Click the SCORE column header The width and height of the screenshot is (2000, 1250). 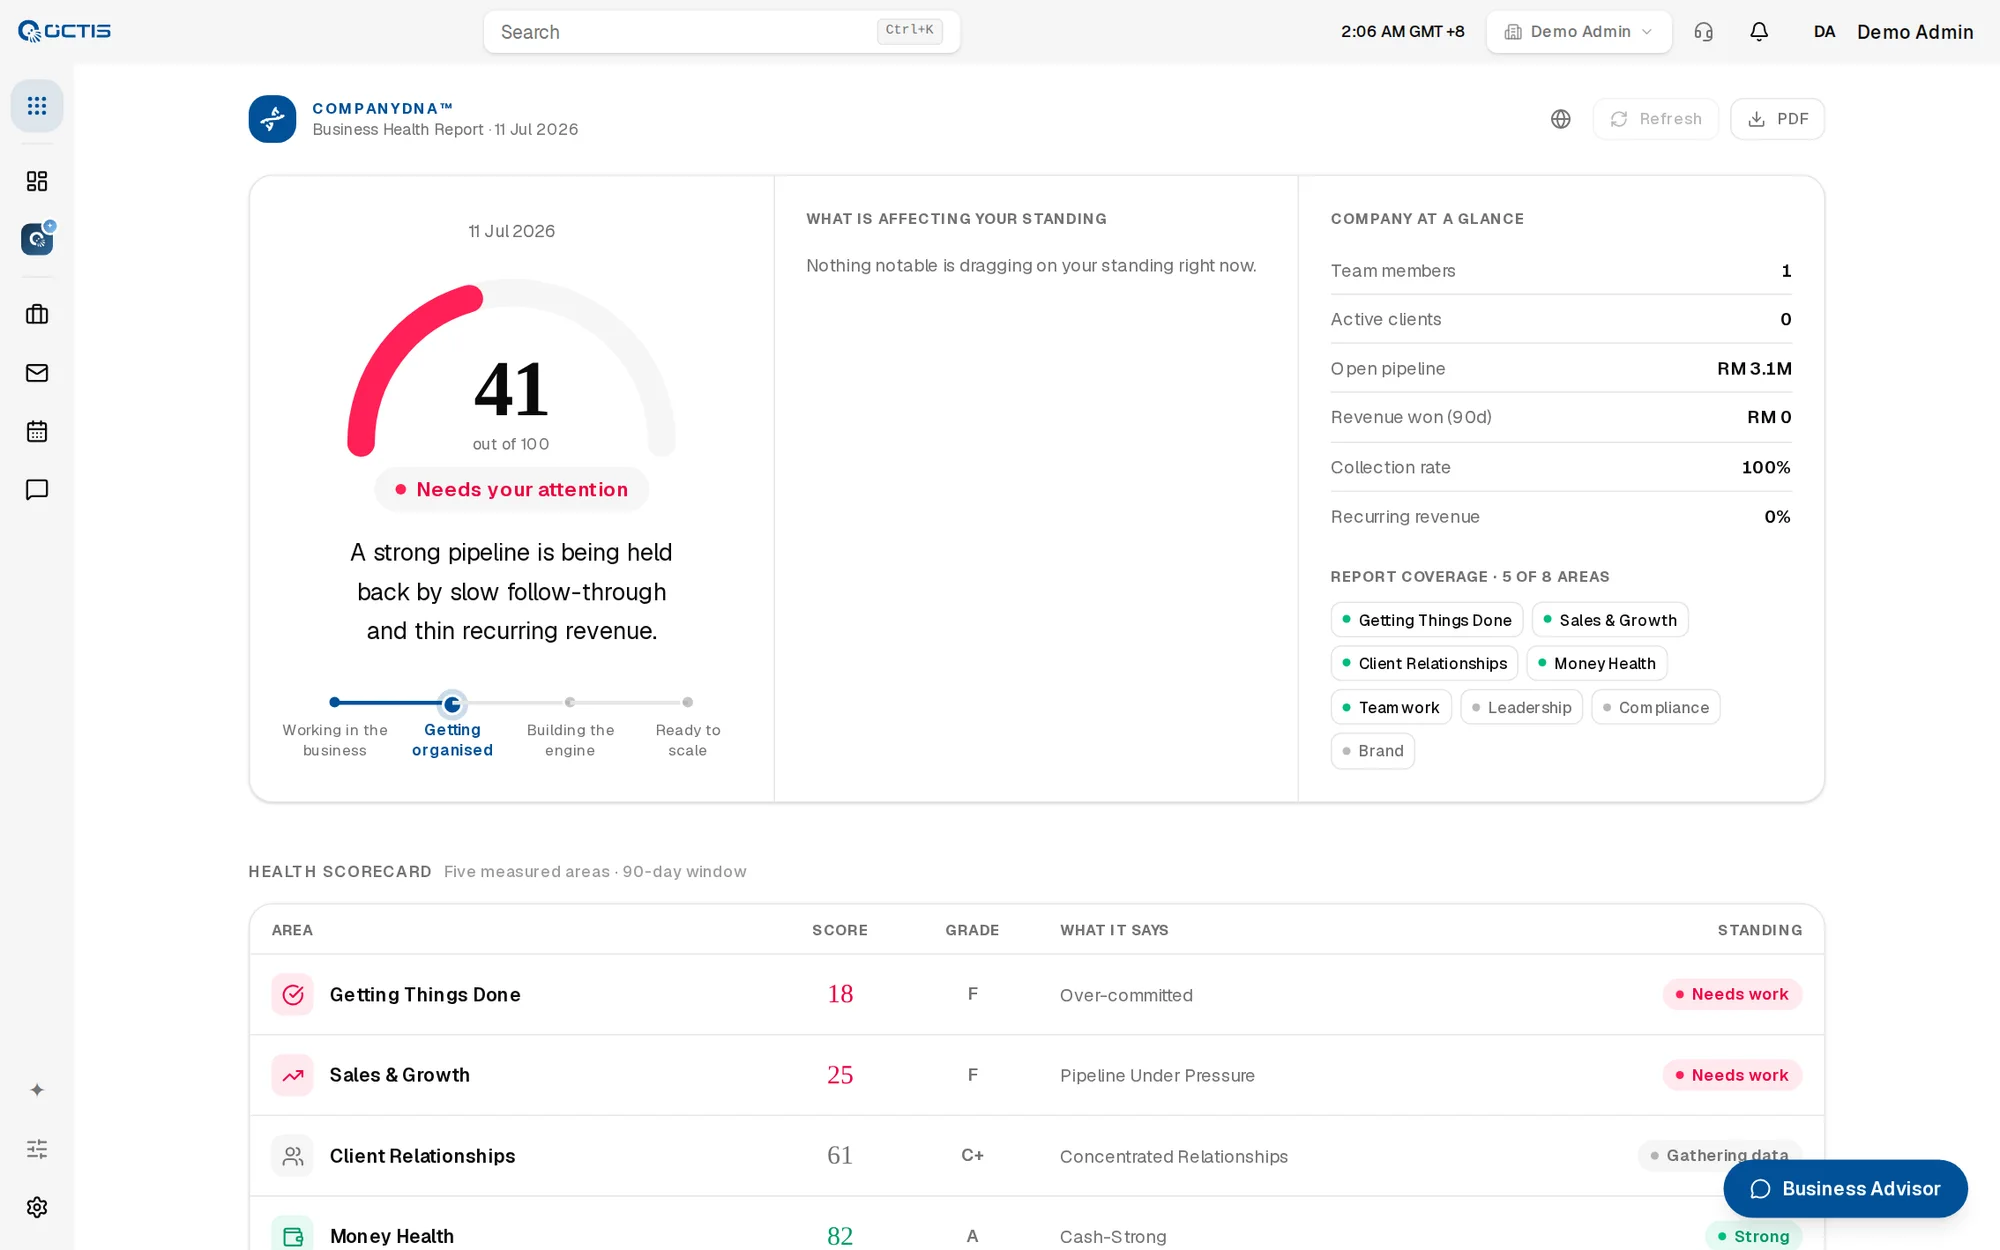coord(840,930)
